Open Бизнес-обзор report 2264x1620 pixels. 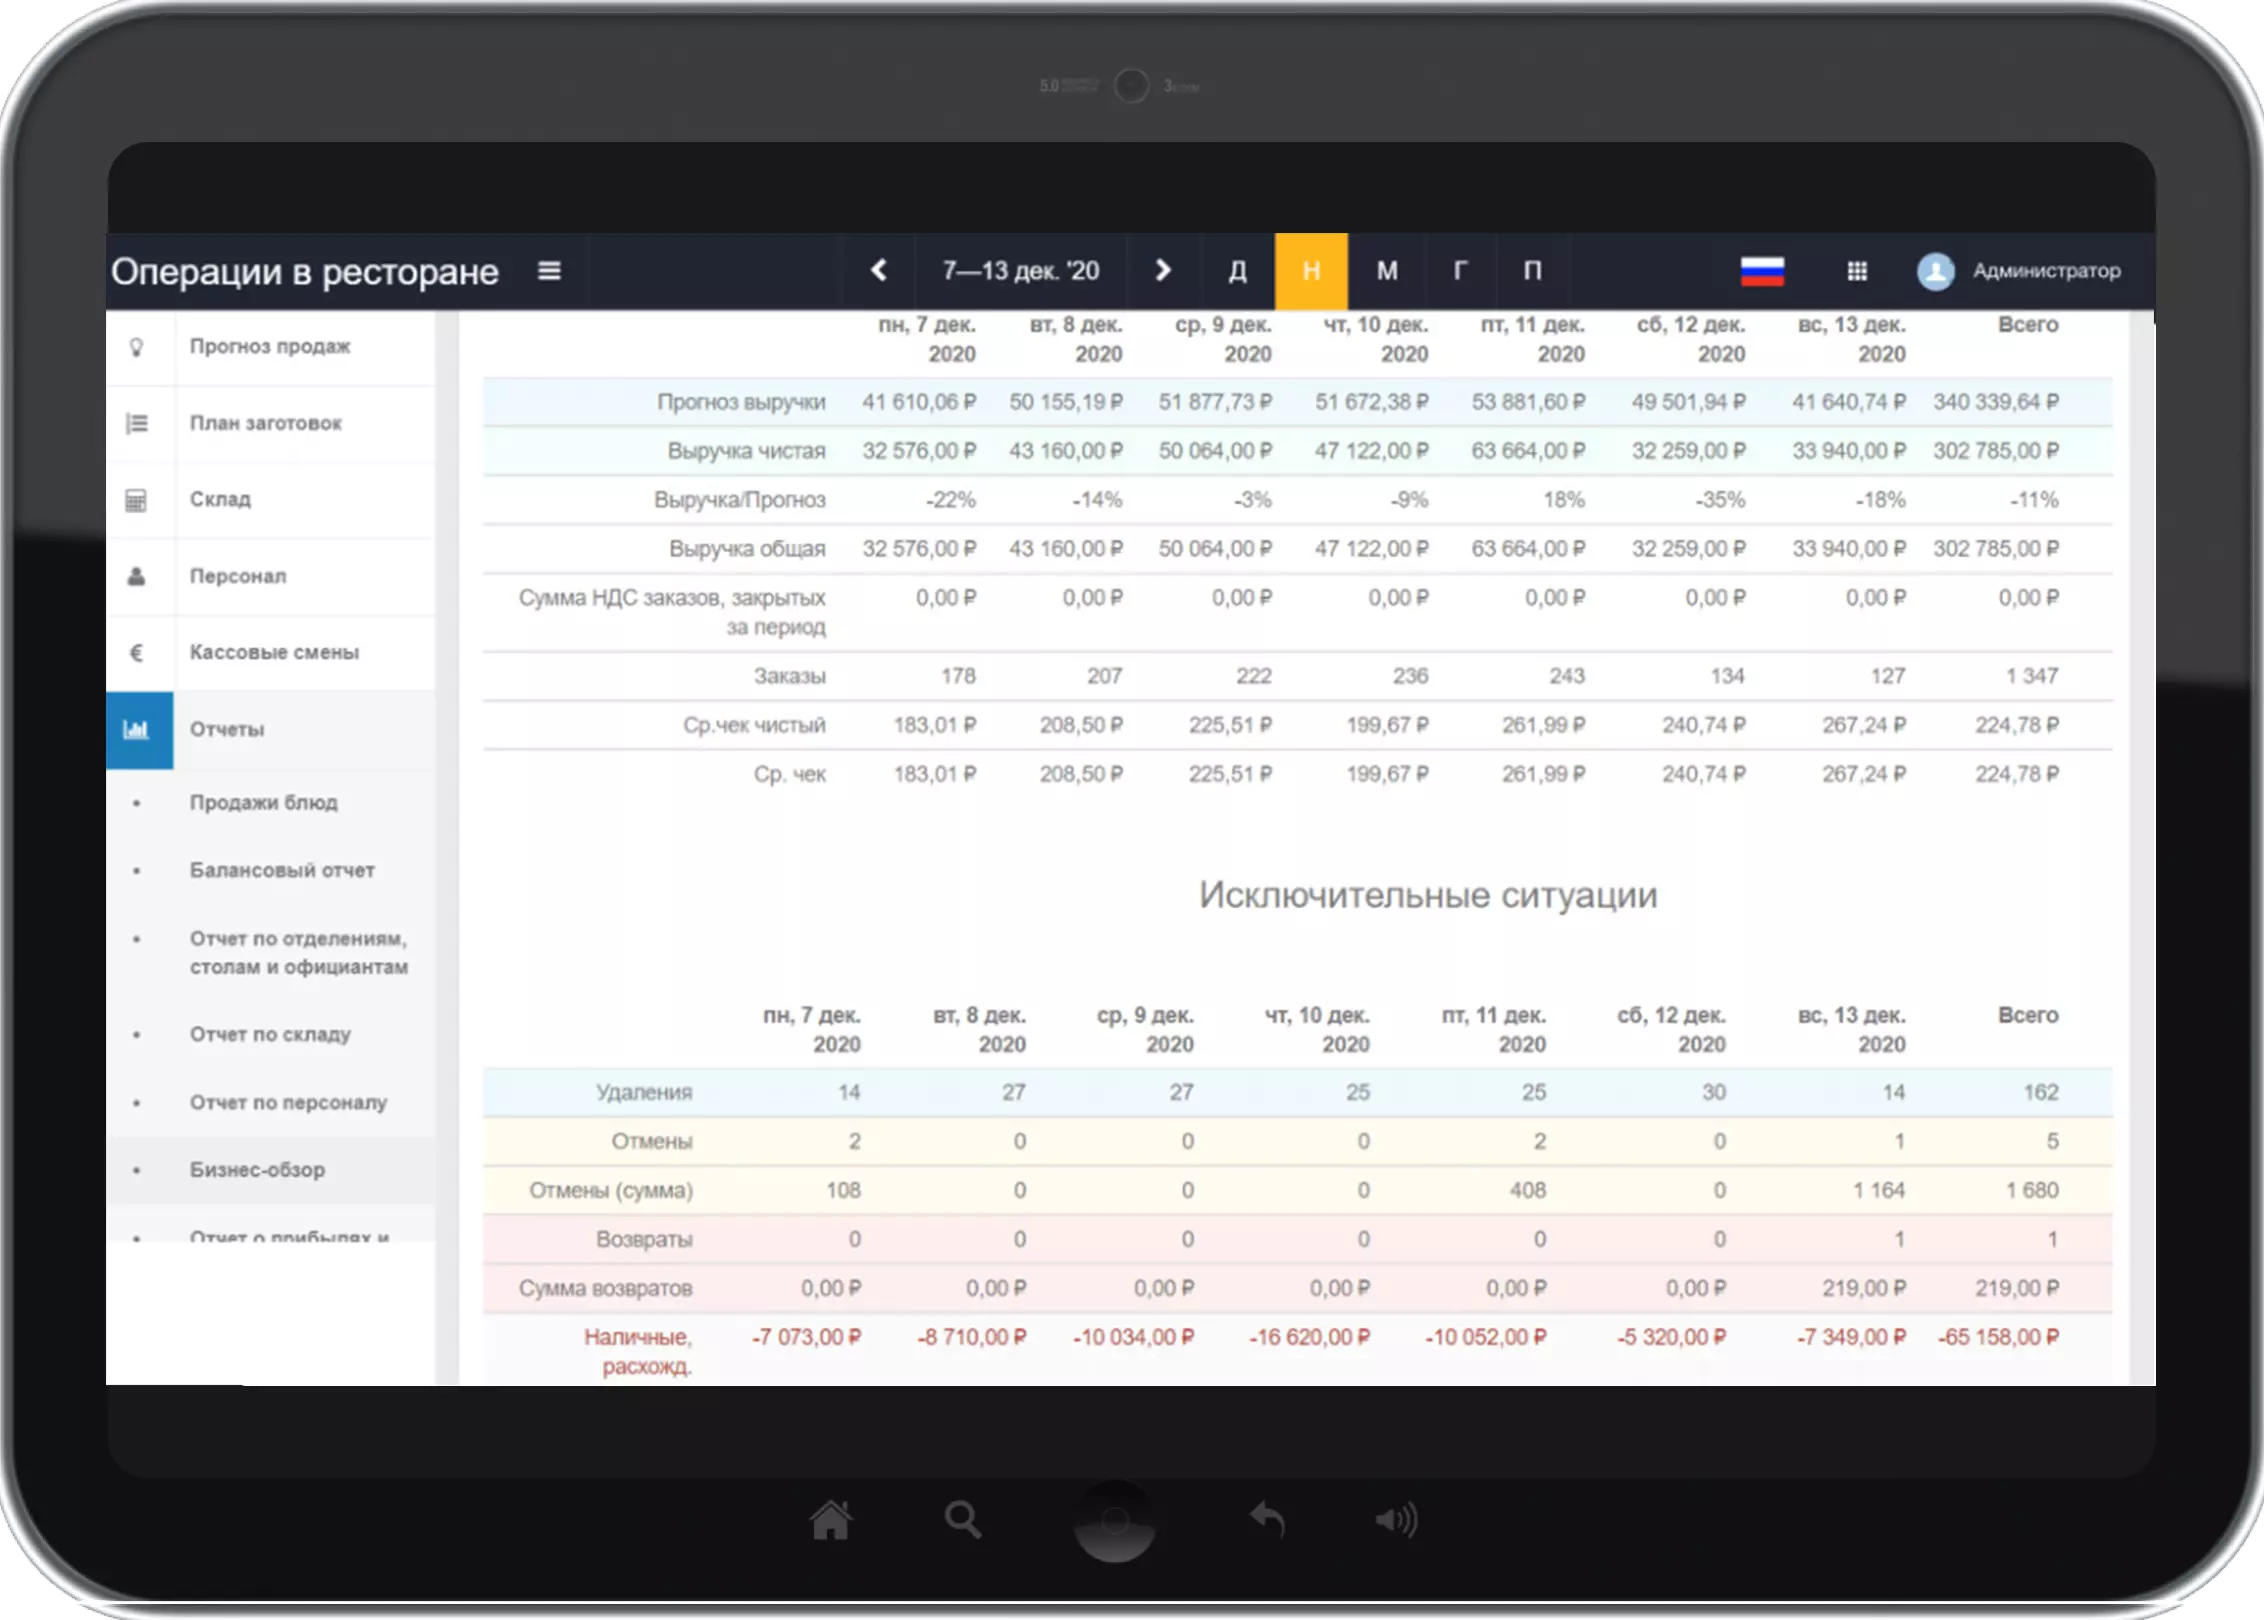click(257, 1169)
